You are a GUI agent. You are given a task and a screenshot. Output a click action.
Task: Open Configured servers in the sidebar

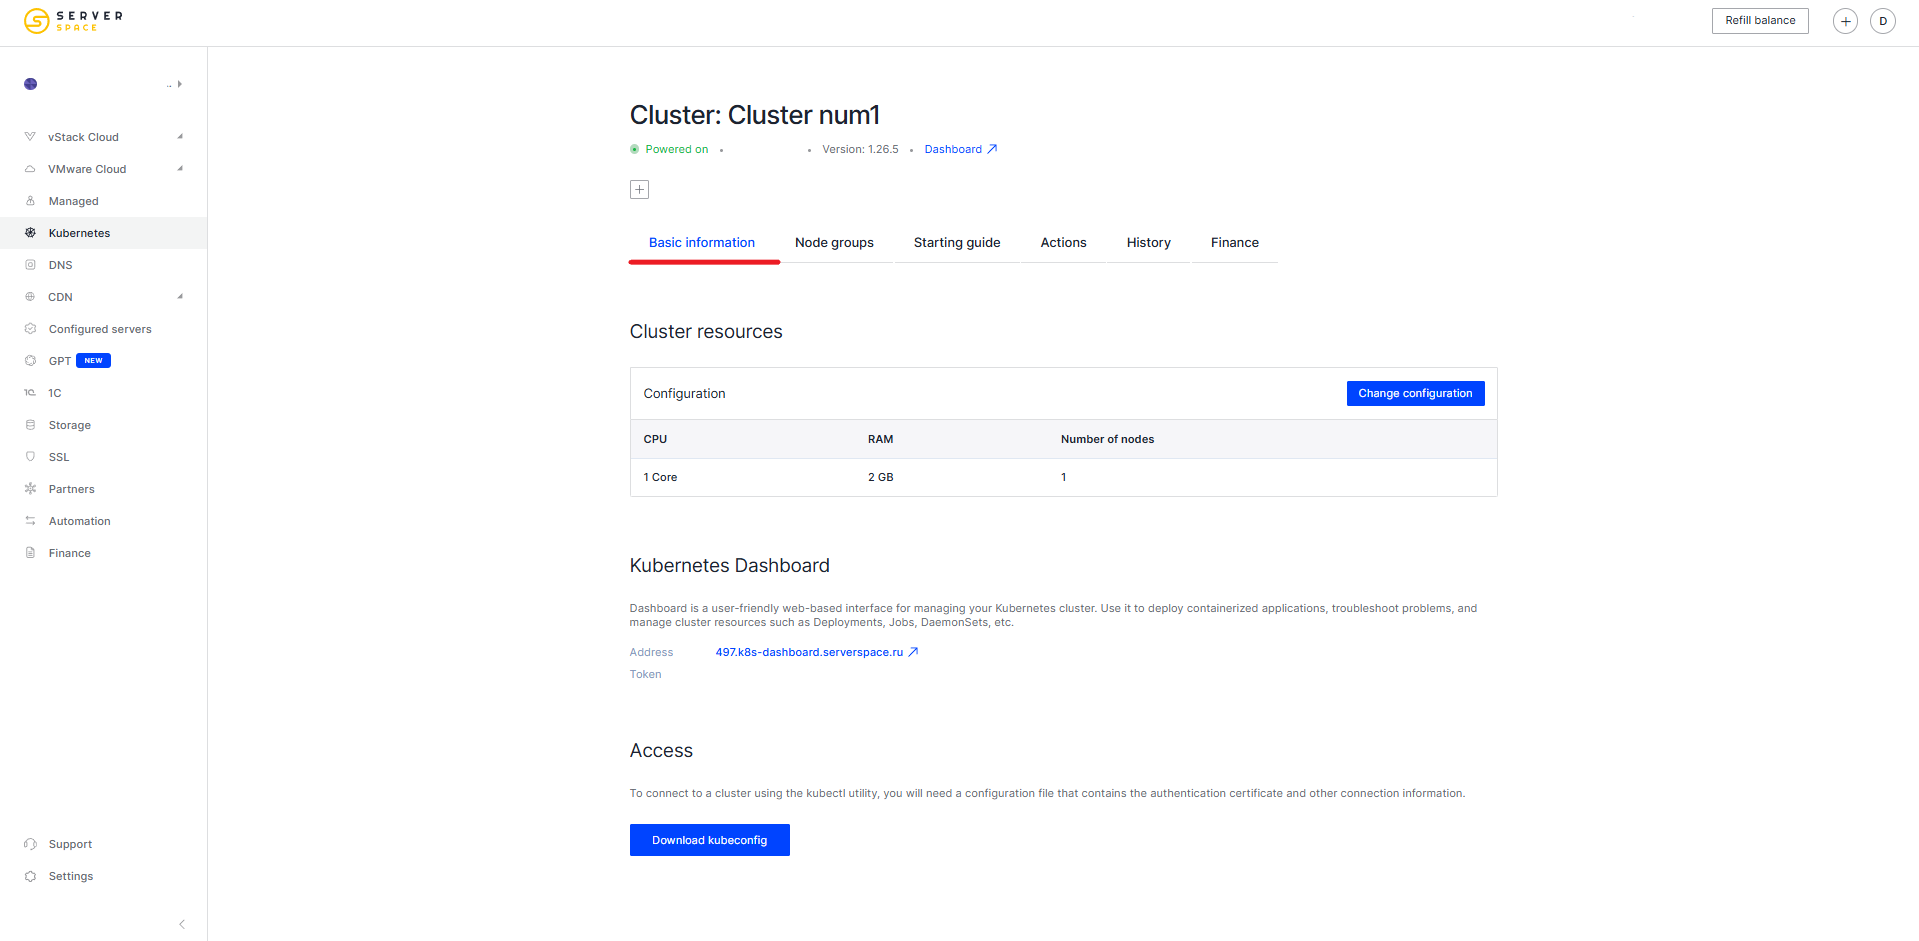(x=100, y=329)
